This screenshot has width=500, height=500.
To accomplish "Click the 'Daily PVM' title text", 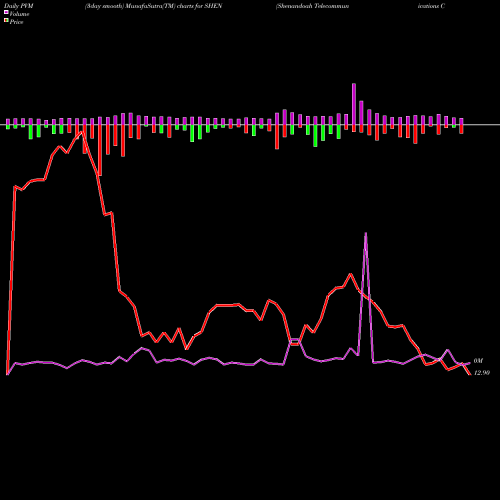I will pos(19,6).
